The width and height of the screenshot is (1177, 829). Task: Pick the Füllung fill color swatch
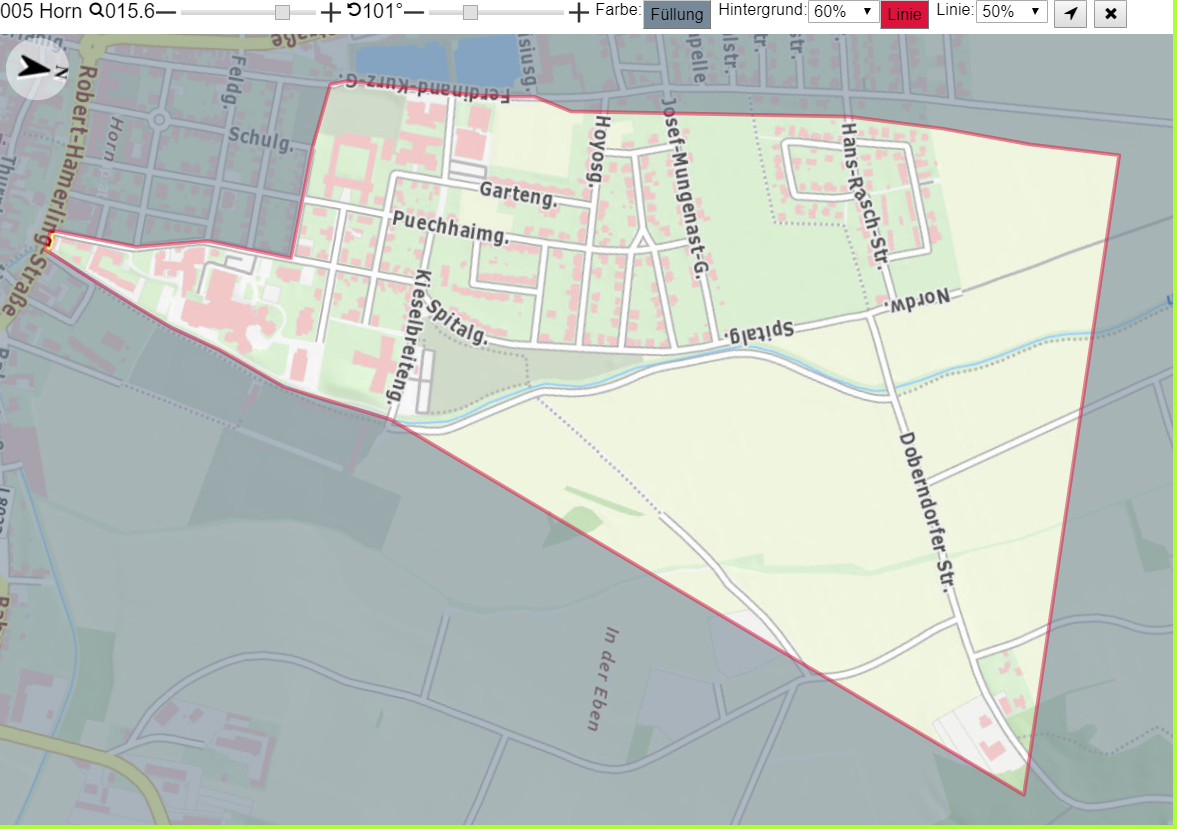click(677, 14)
